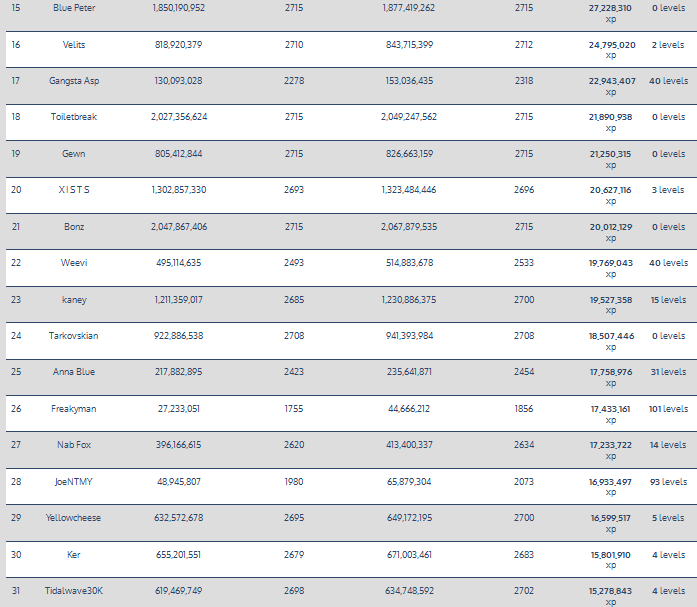The height and width of the screenshot is (607, 697).
Task: Click the player name Gewn
Action: 74,154
